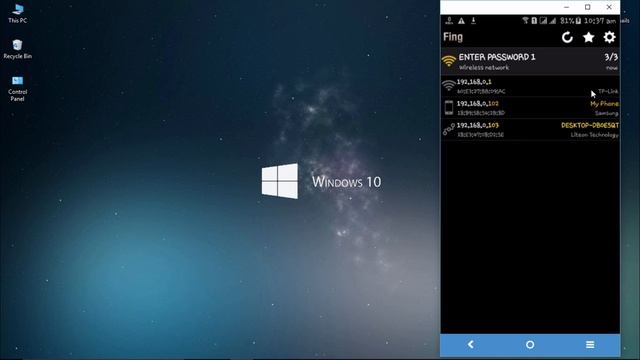Image resolution: width=640 pixels, height=360 pixels.
Task: Select the 192.168.0.102 address text
Action: pyautogui.click(x=478, y=104)
